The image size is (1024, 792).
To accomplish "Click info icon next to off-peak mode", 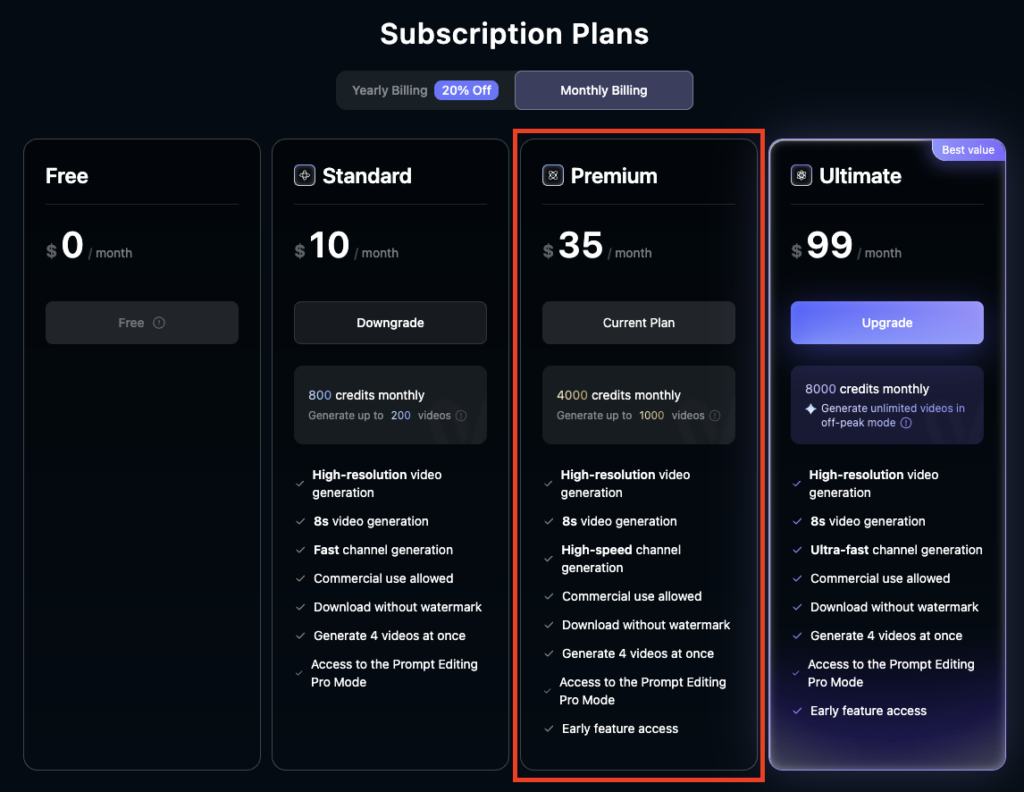I will coord(906,422).
